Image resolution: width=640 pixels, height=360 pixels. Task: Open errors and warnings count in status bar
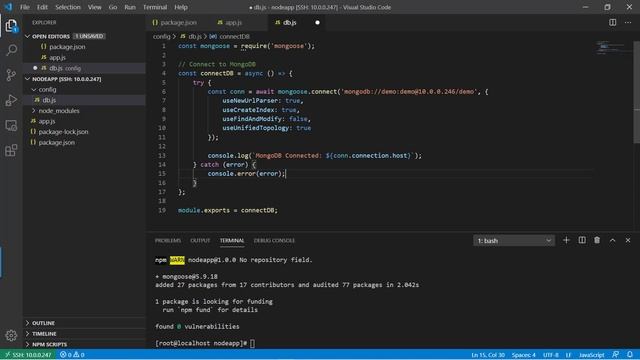click(x=72, y=355)
